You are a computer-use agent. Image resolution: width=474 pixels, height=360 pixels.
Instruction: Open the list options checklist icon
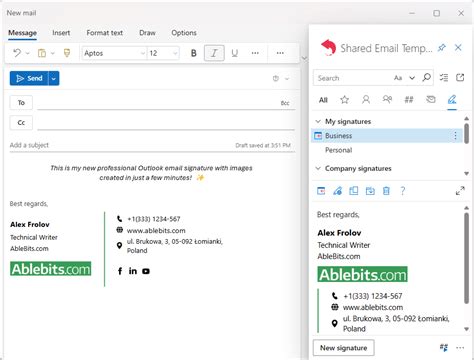(x=444, y=78)
